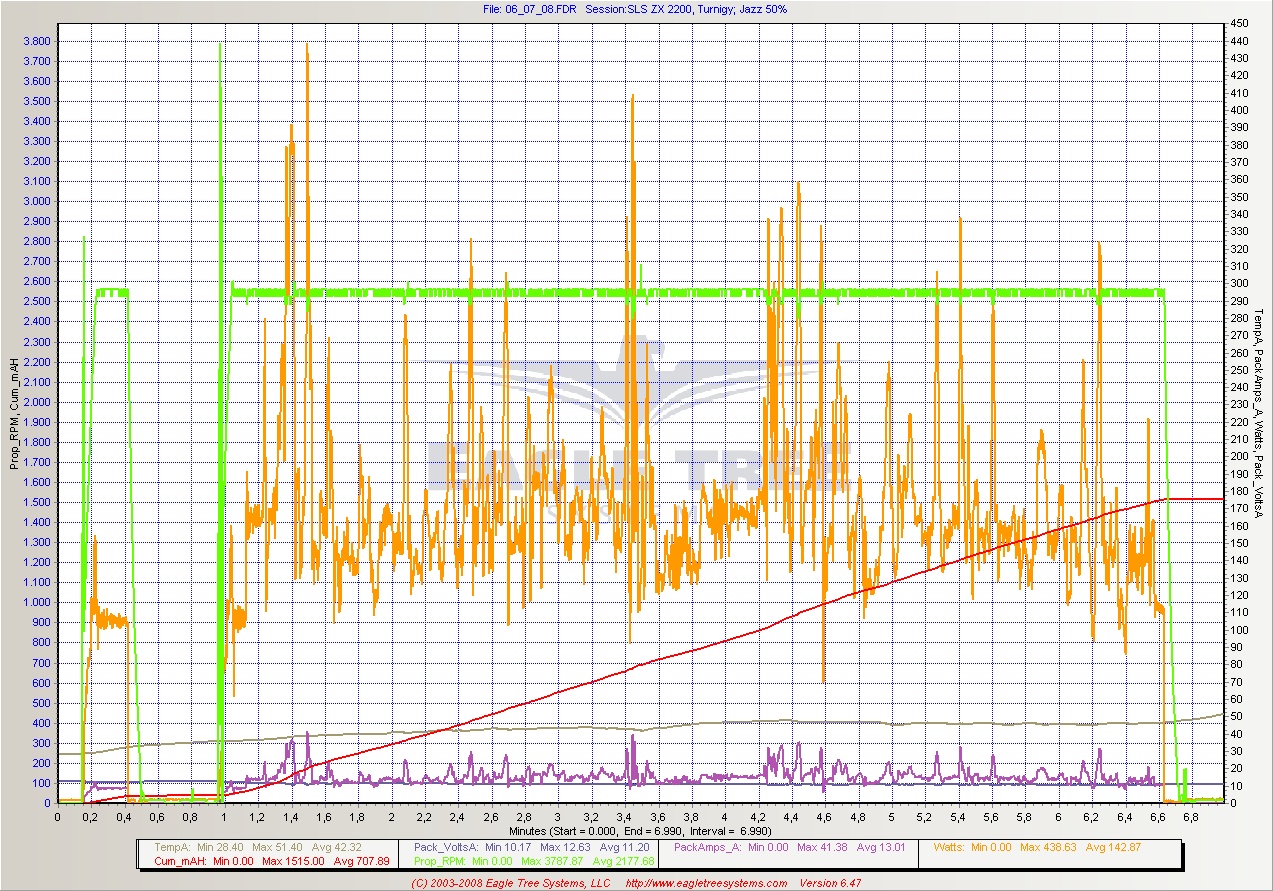
Task: Click the "Avg 42.32" TempA legend value
Action: click(336, 847)
